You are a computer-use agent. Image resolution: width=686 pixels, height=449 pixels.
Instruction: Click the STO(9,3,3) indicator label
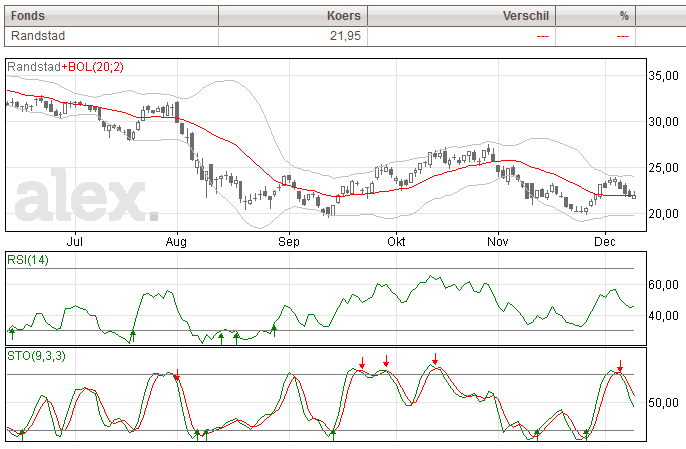pyautogui.click(x=36, y=356)
